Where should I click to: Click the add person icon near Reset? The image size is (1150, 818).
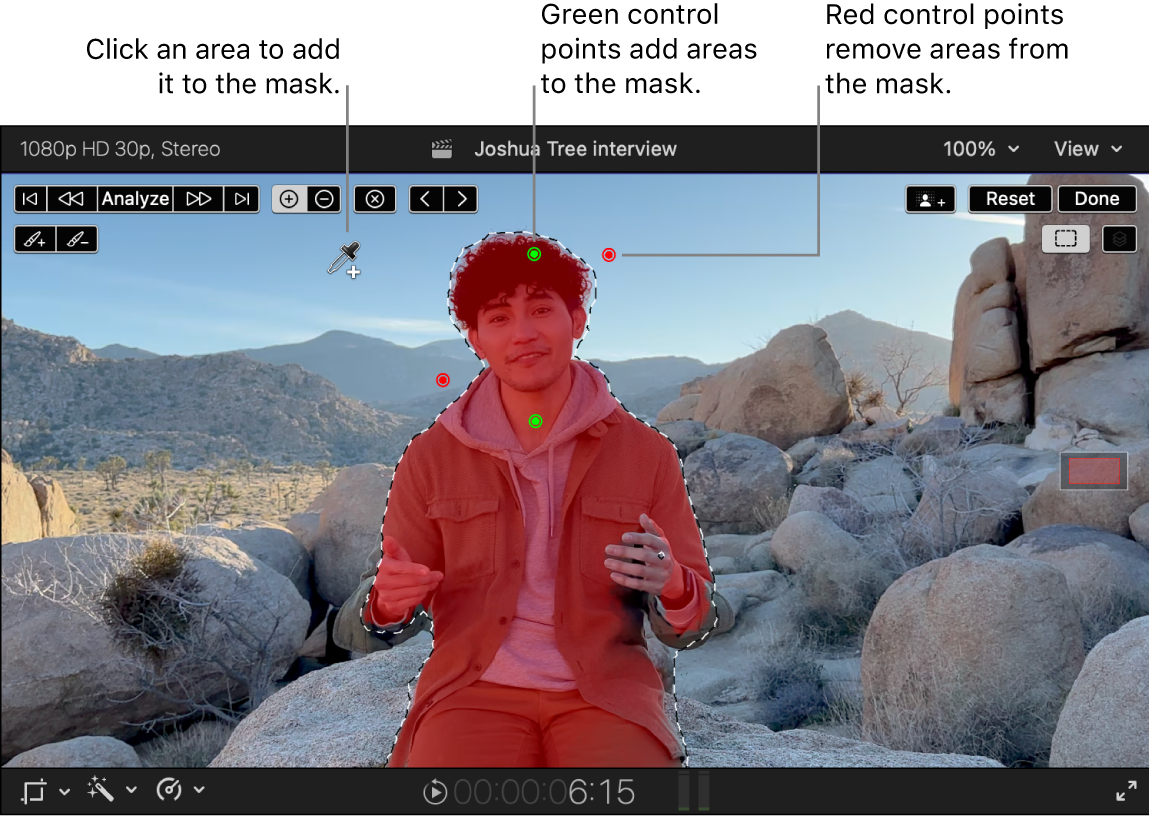(929, 198)
